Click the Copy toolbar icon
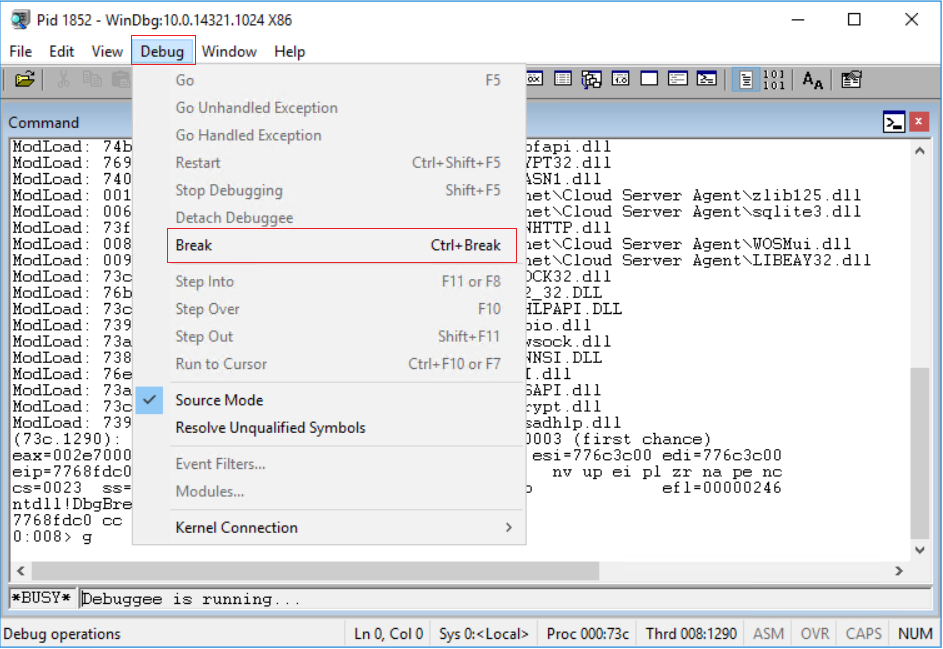This screenshot has height=649, width=943. point(92,79)
